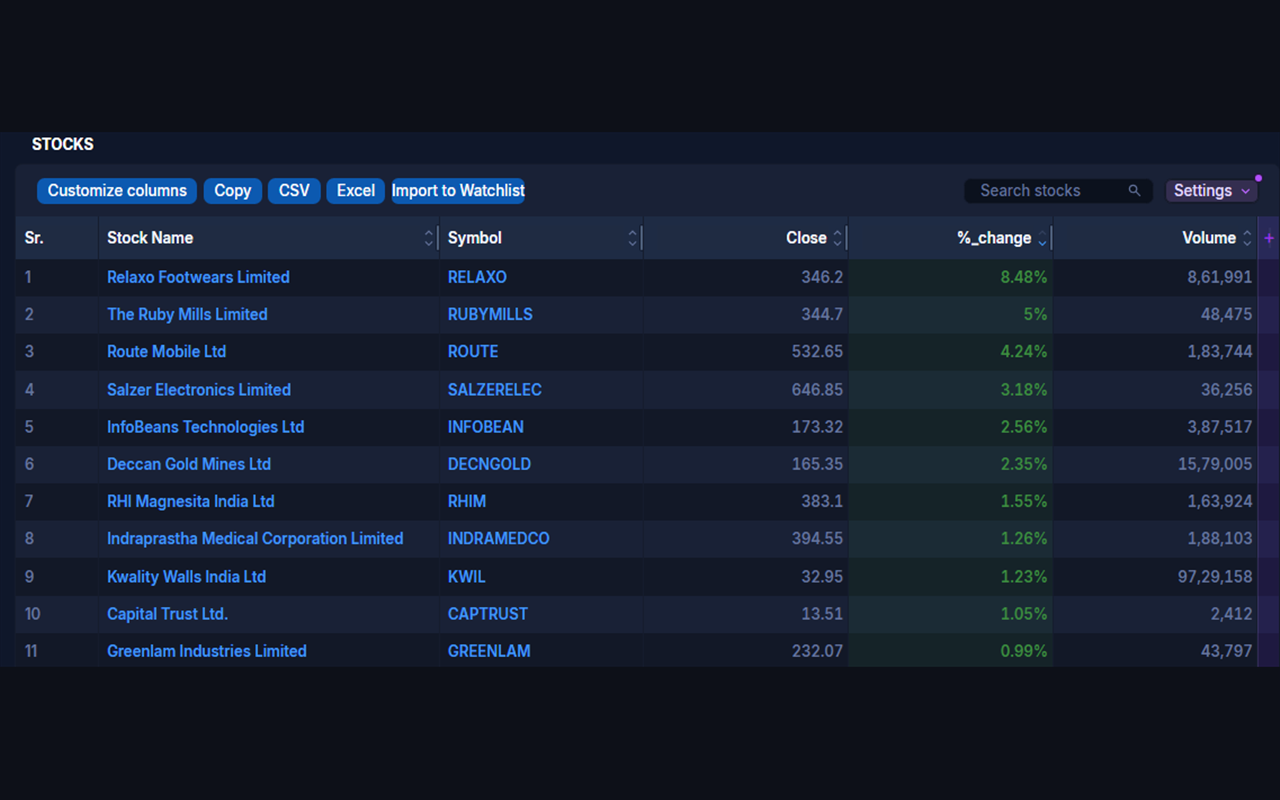Select close price 532.65
The width and height of the screenshot is (1280, 800).
[x=817, y=352]
